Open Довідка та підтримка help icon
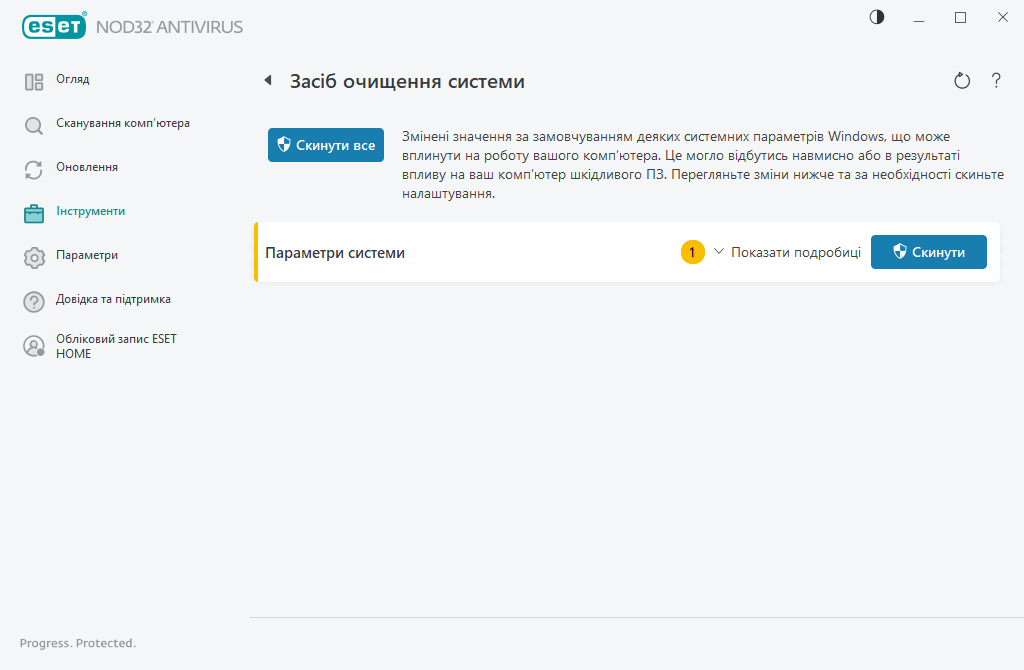This screenshot has width=1024, height=670. coord(35,300)
